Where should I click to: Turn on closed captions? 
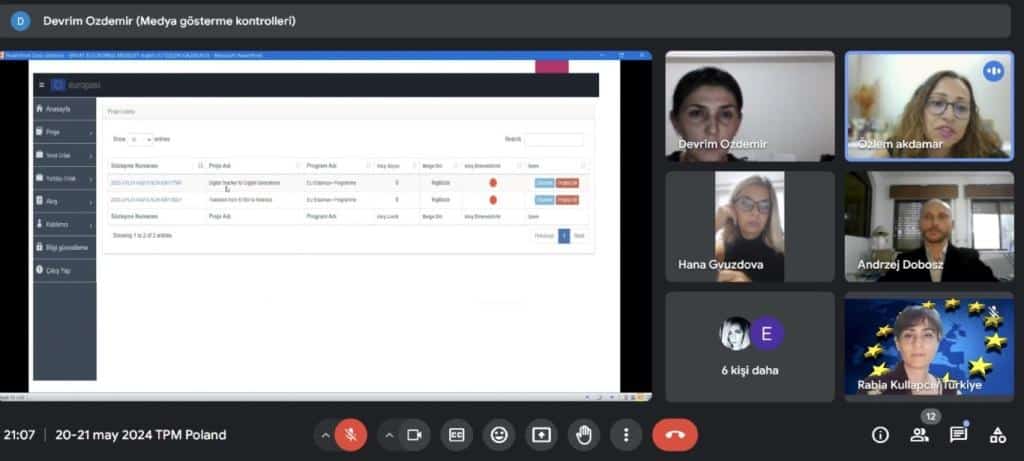click(x=456, y=434)
